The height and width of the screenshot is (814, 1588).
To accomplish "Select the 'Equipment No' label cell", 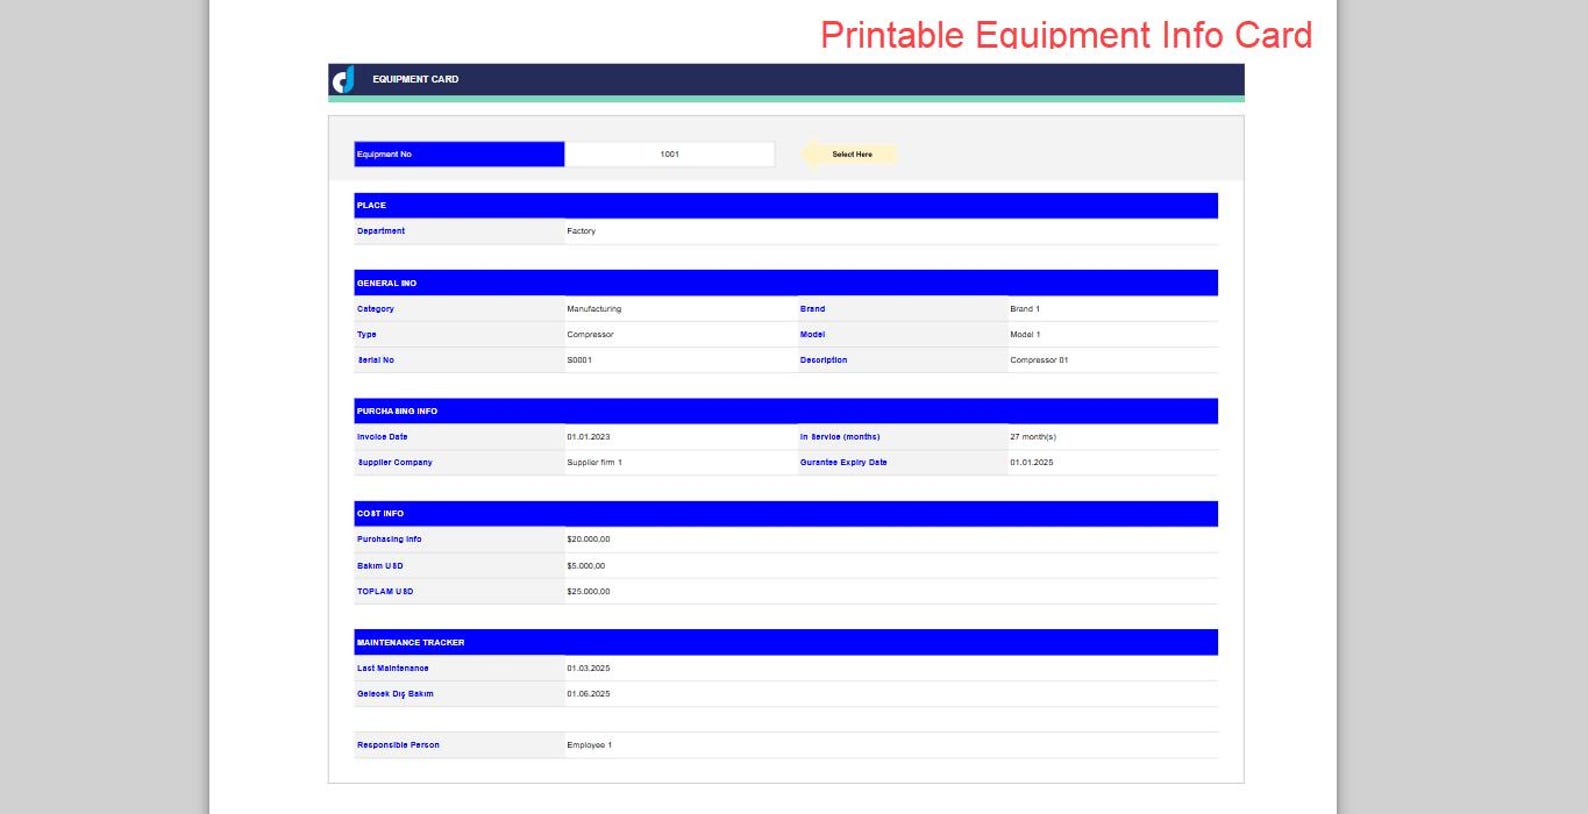I will pyautogui.click(x=459, y=154).
